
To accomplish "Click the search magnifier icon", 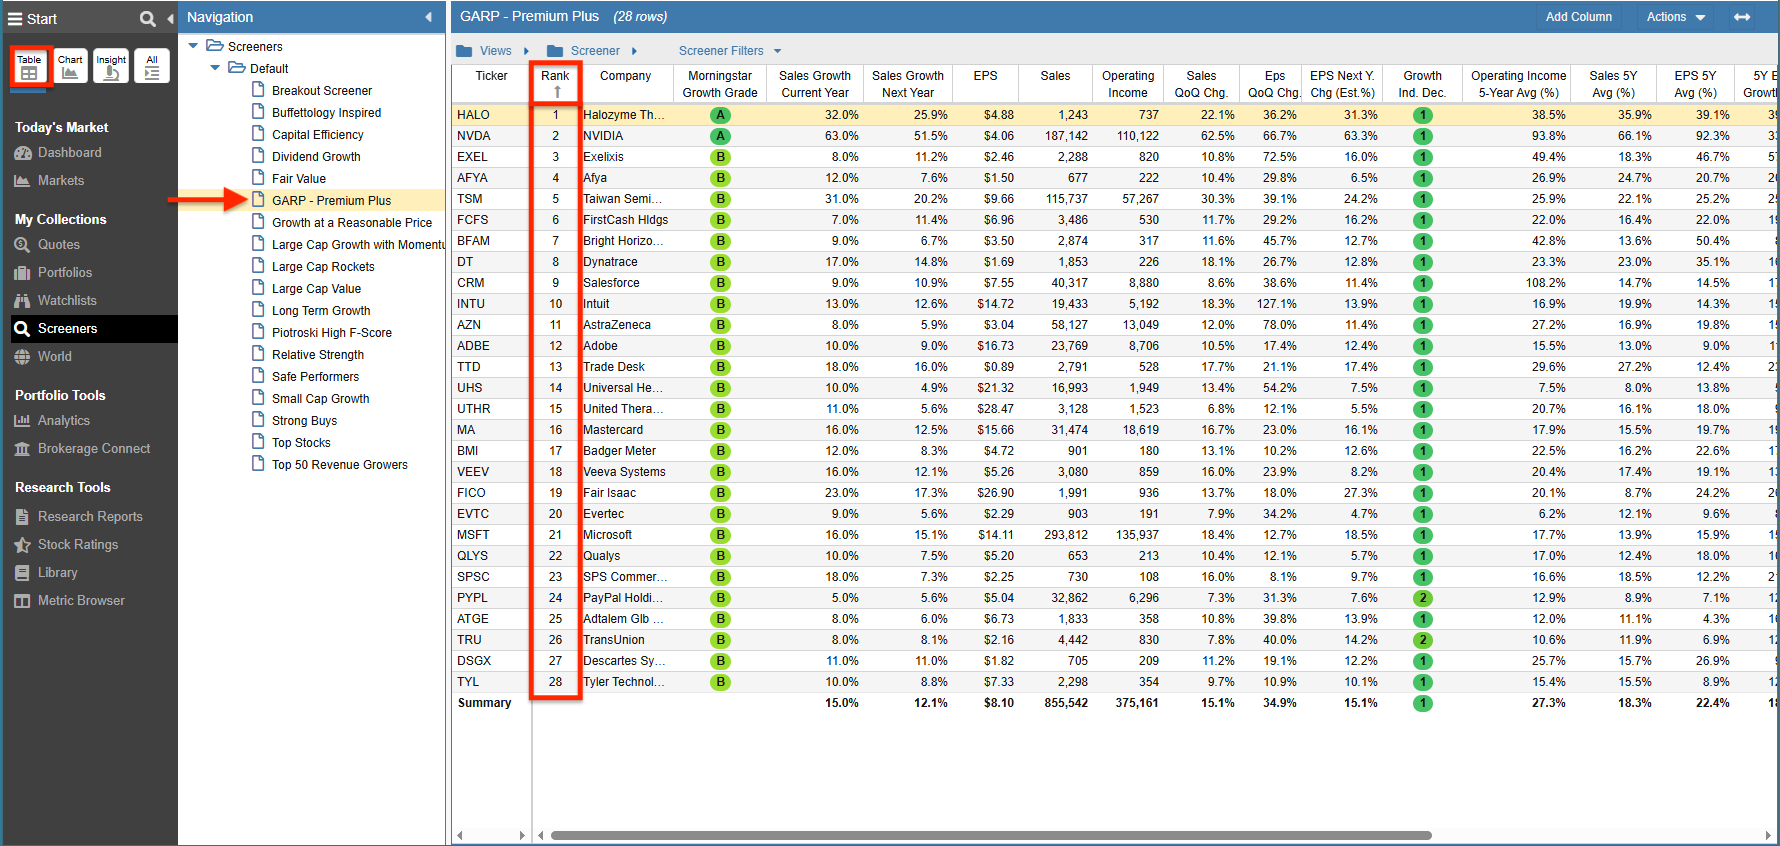I will 147,18.
